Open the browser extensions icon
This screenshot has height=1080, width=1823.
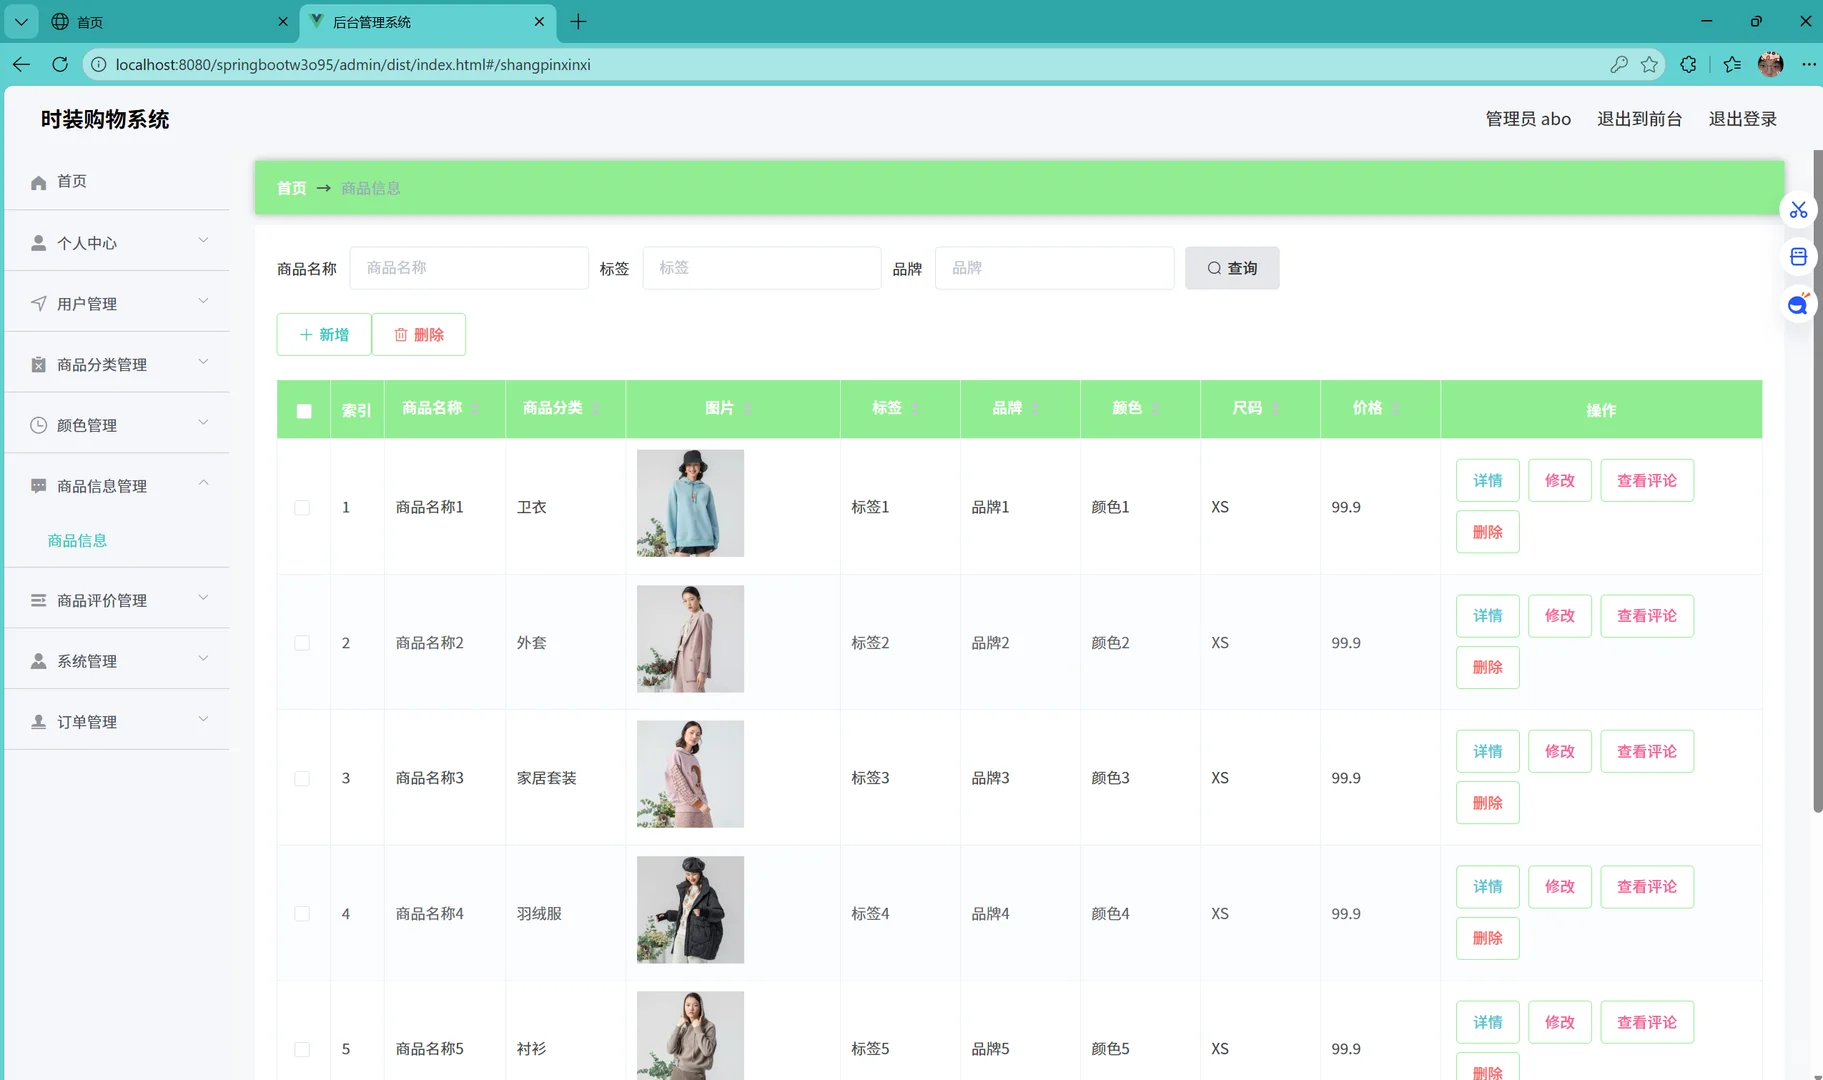tap(1688, 64)
